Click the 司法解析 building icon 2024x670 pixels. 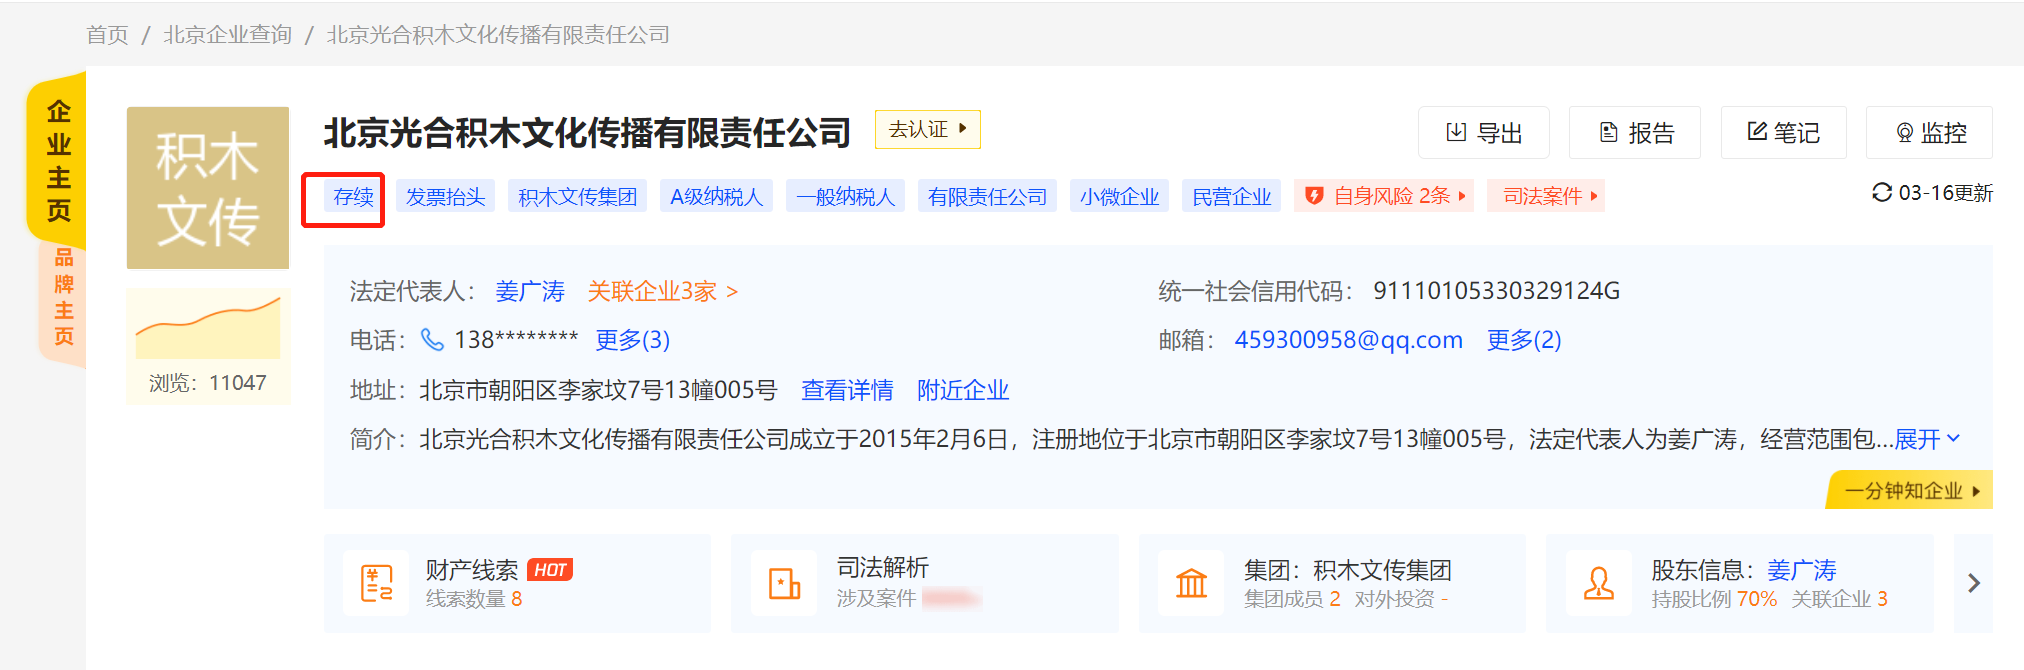784,583
